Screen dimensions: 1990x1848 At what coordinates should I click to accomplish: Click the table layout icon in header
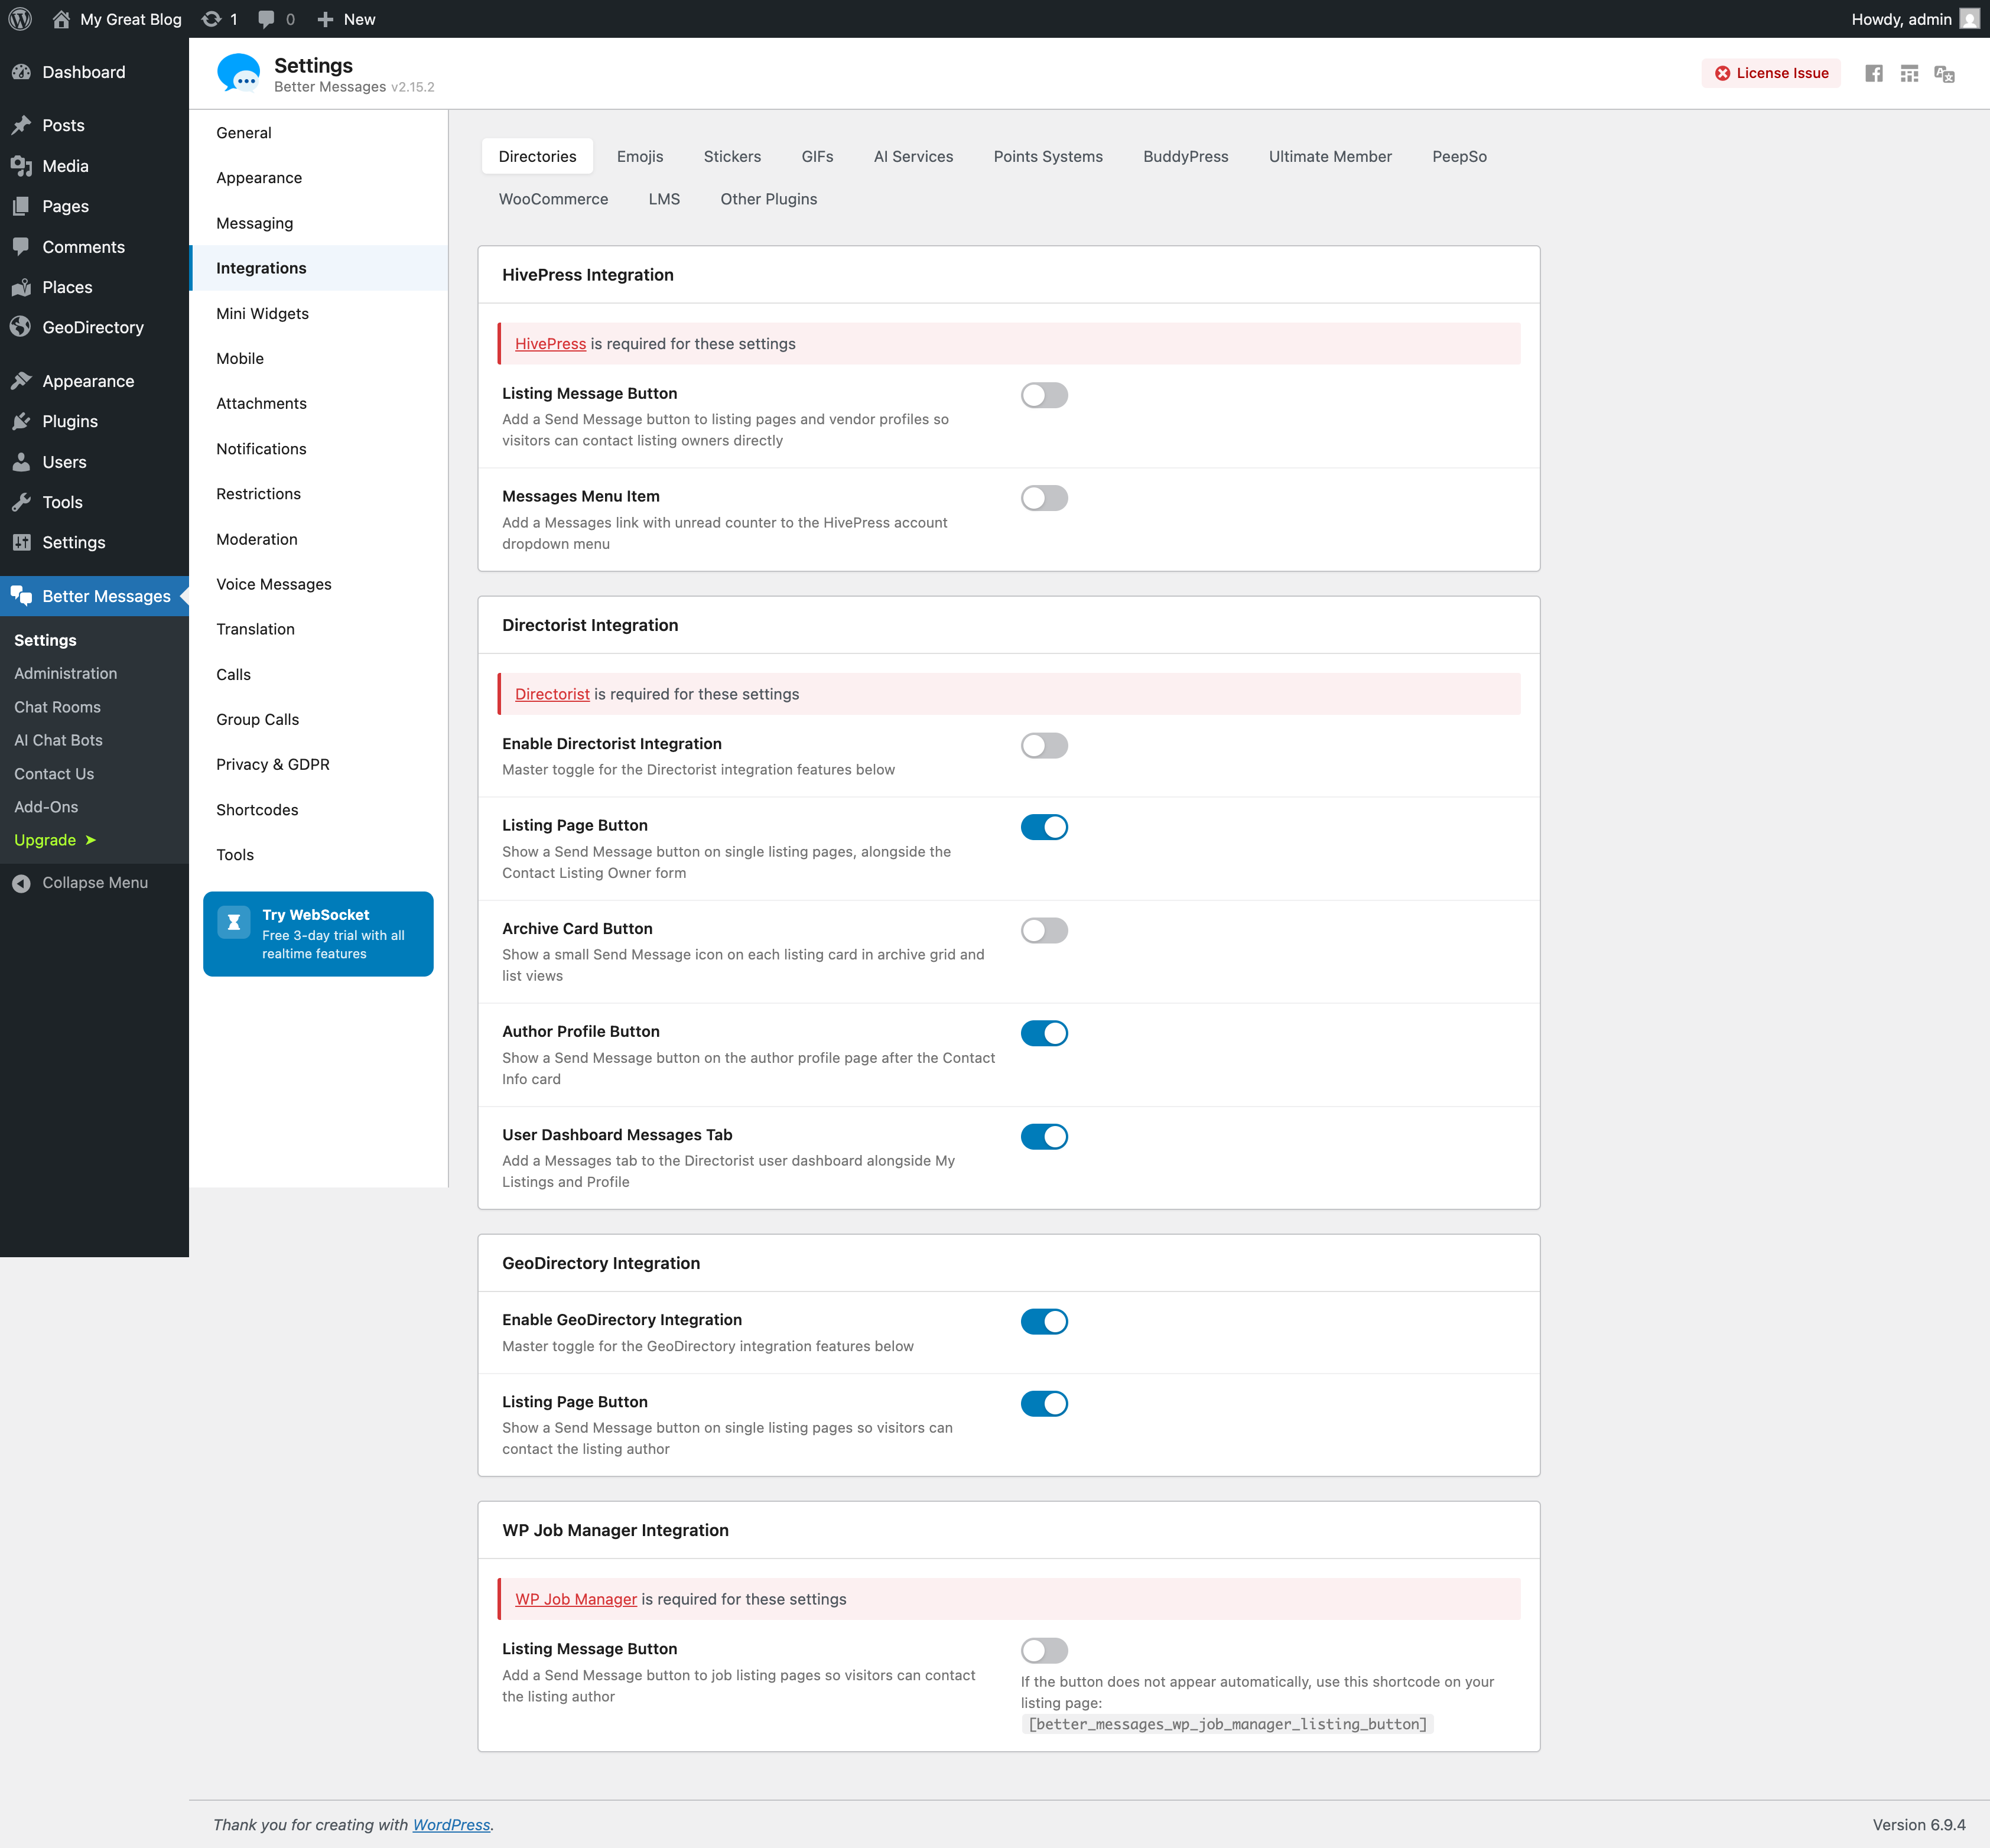pos(1909,73)
